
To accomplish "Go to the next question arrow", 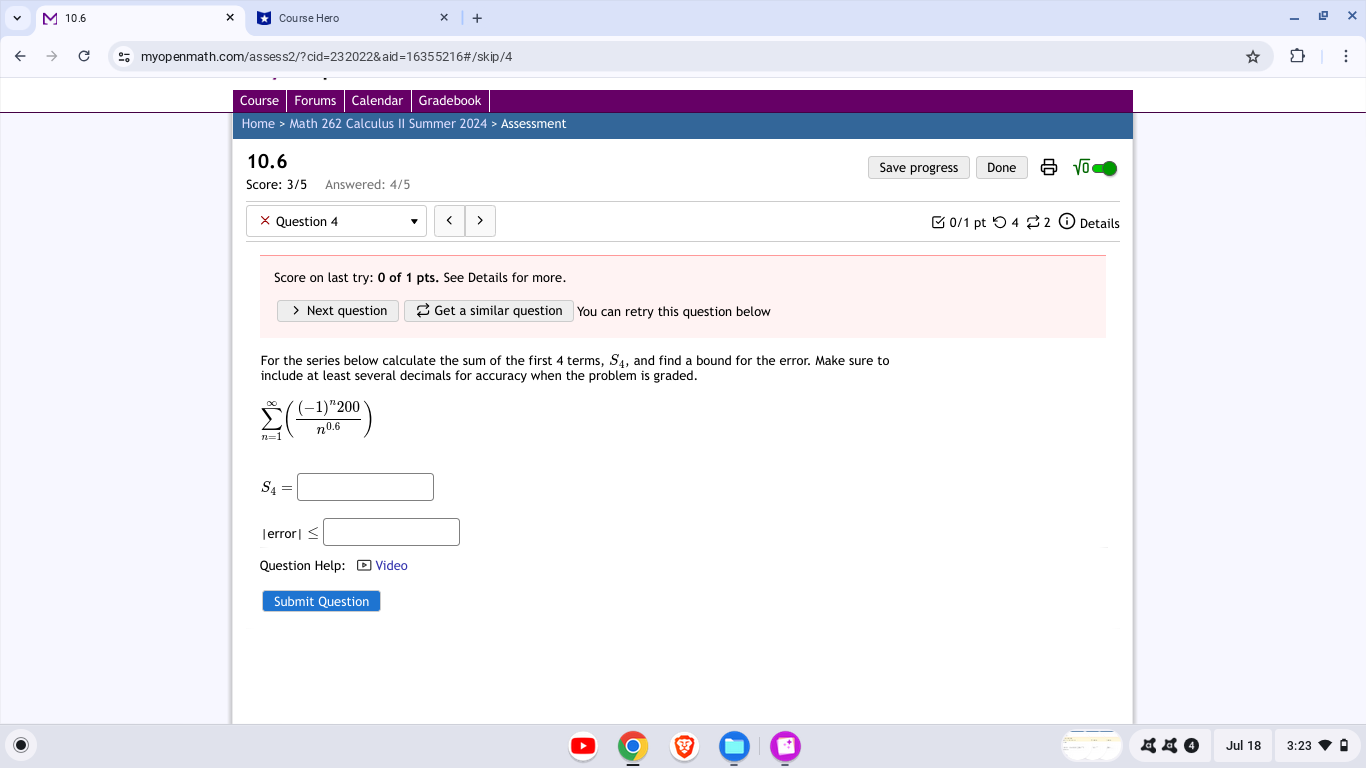I will tap(480, 221).
